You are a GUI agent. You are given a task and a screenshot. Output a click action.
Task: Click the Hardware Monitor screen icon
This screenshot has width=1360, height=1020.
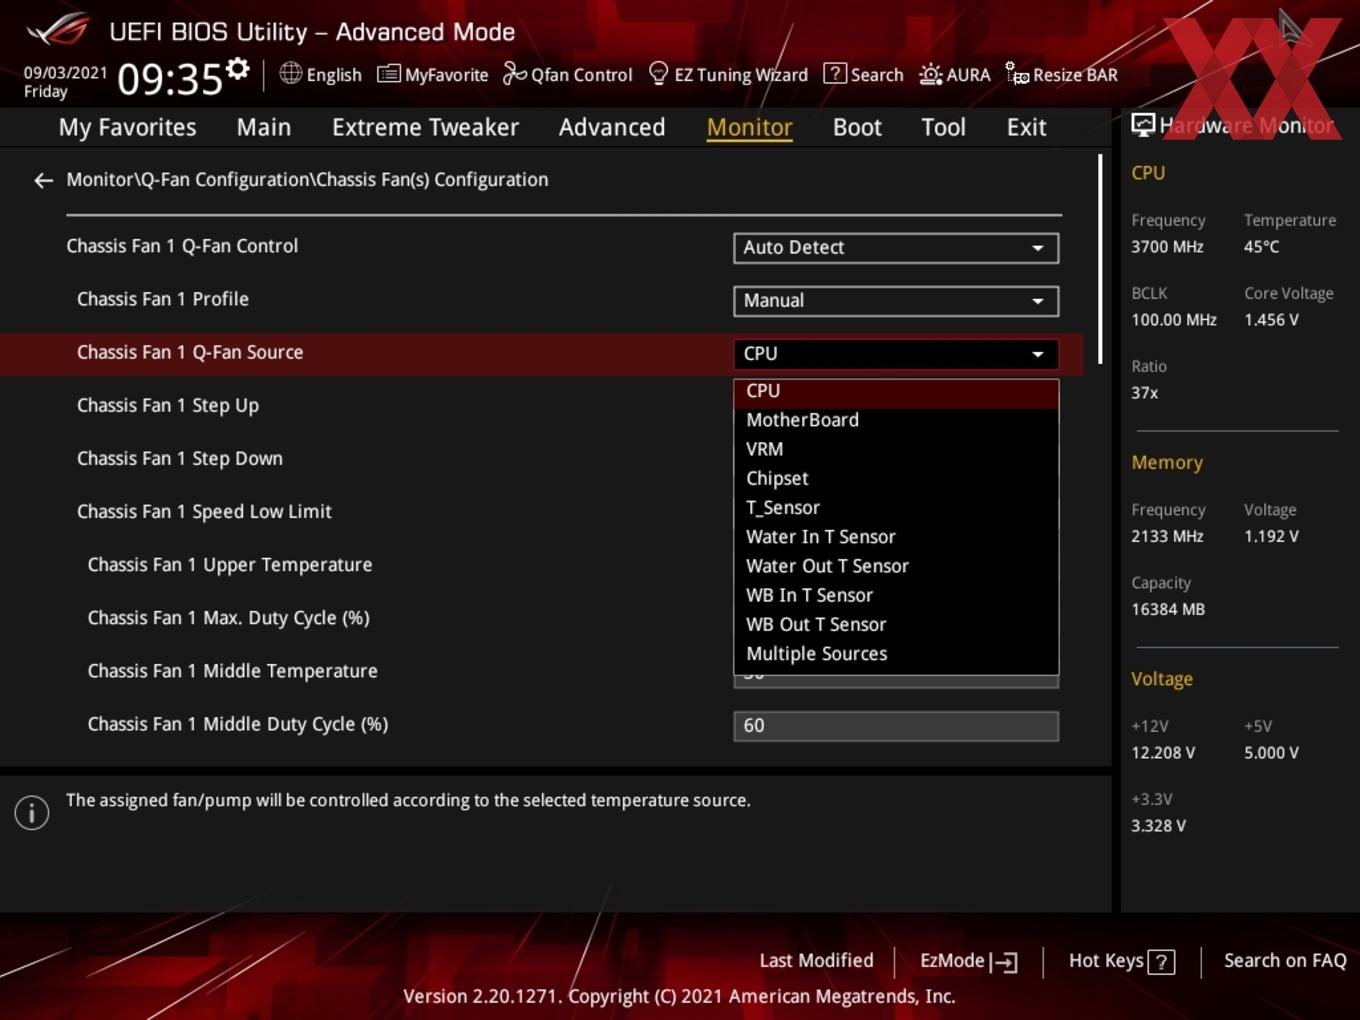pos(1143,125)
